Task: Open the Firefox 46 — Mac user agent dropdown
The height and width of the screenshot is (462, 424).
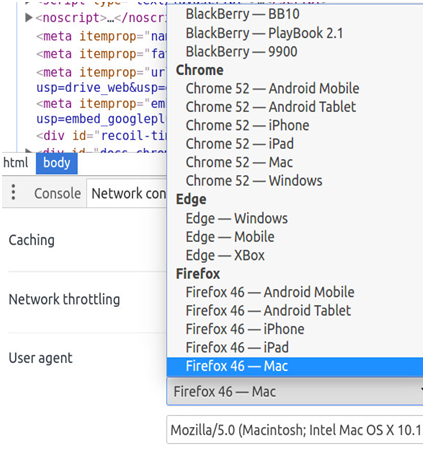Action: pyautogui.click(x=295, y=391)
